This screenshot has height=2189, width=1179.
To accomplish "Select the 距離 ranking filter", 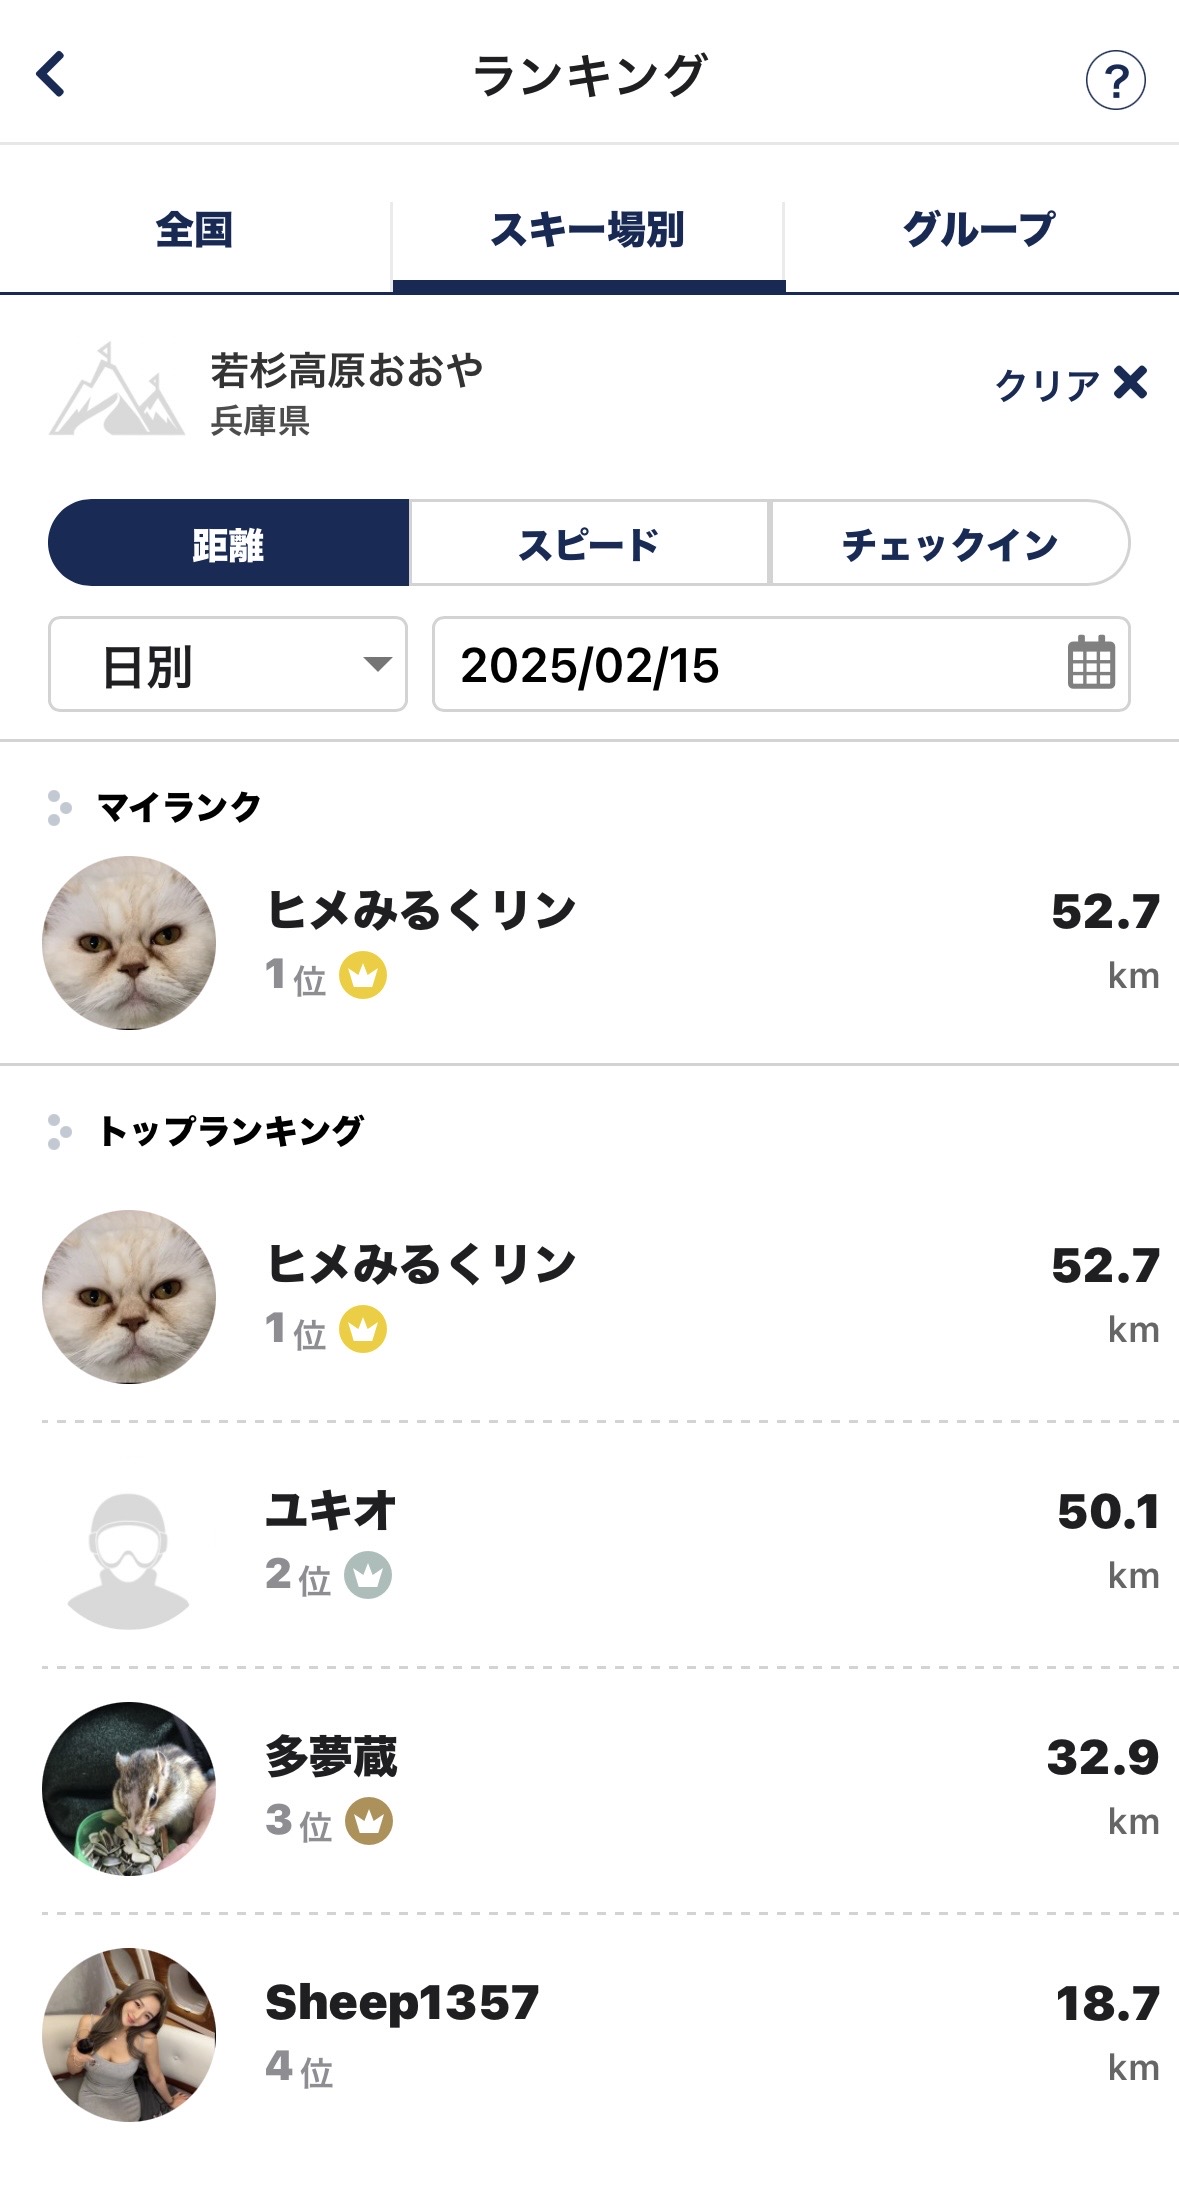I will tap(229, 543).
